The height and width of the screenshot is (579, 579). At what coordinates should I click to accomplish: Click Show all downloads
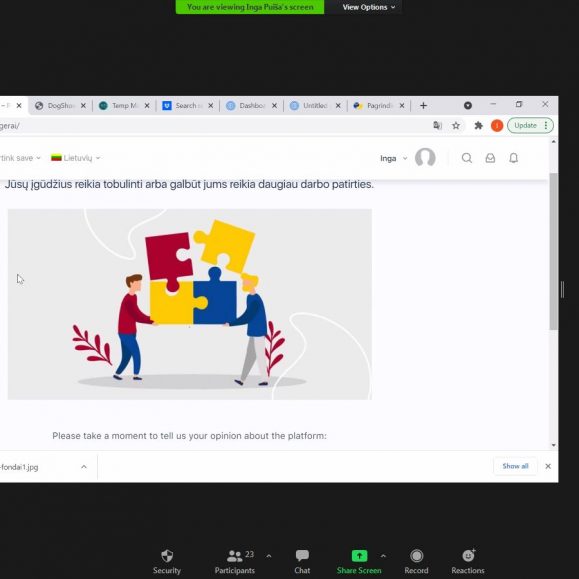(515, 466)
